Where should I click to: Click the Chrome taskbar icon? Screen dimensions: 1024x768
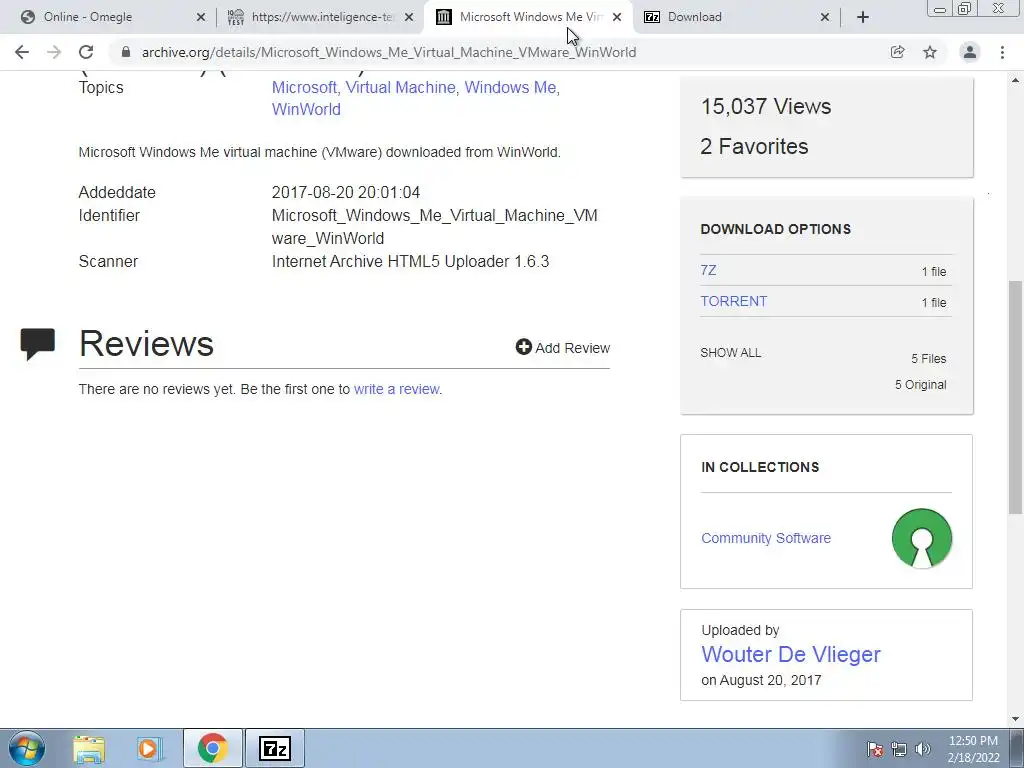pyautogui.click(x=213, y=748)
